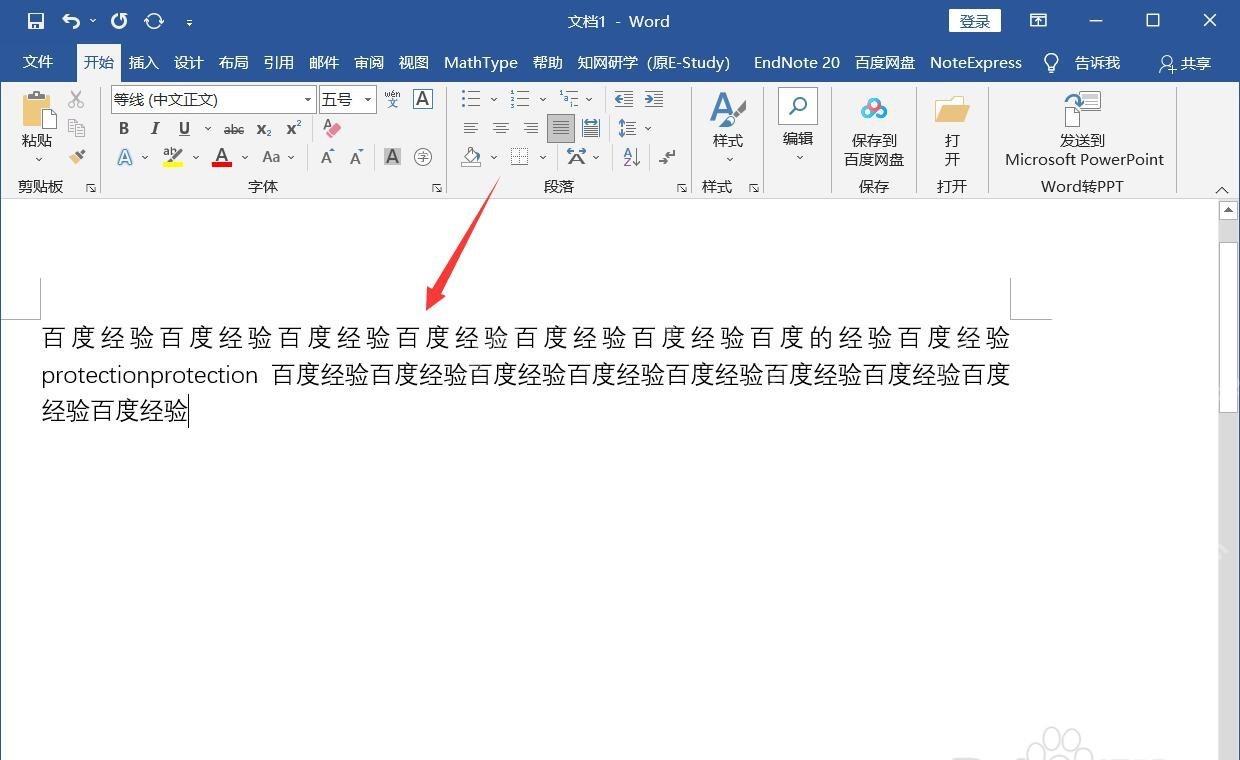Switch to the EndNote 20 tab

797,62
